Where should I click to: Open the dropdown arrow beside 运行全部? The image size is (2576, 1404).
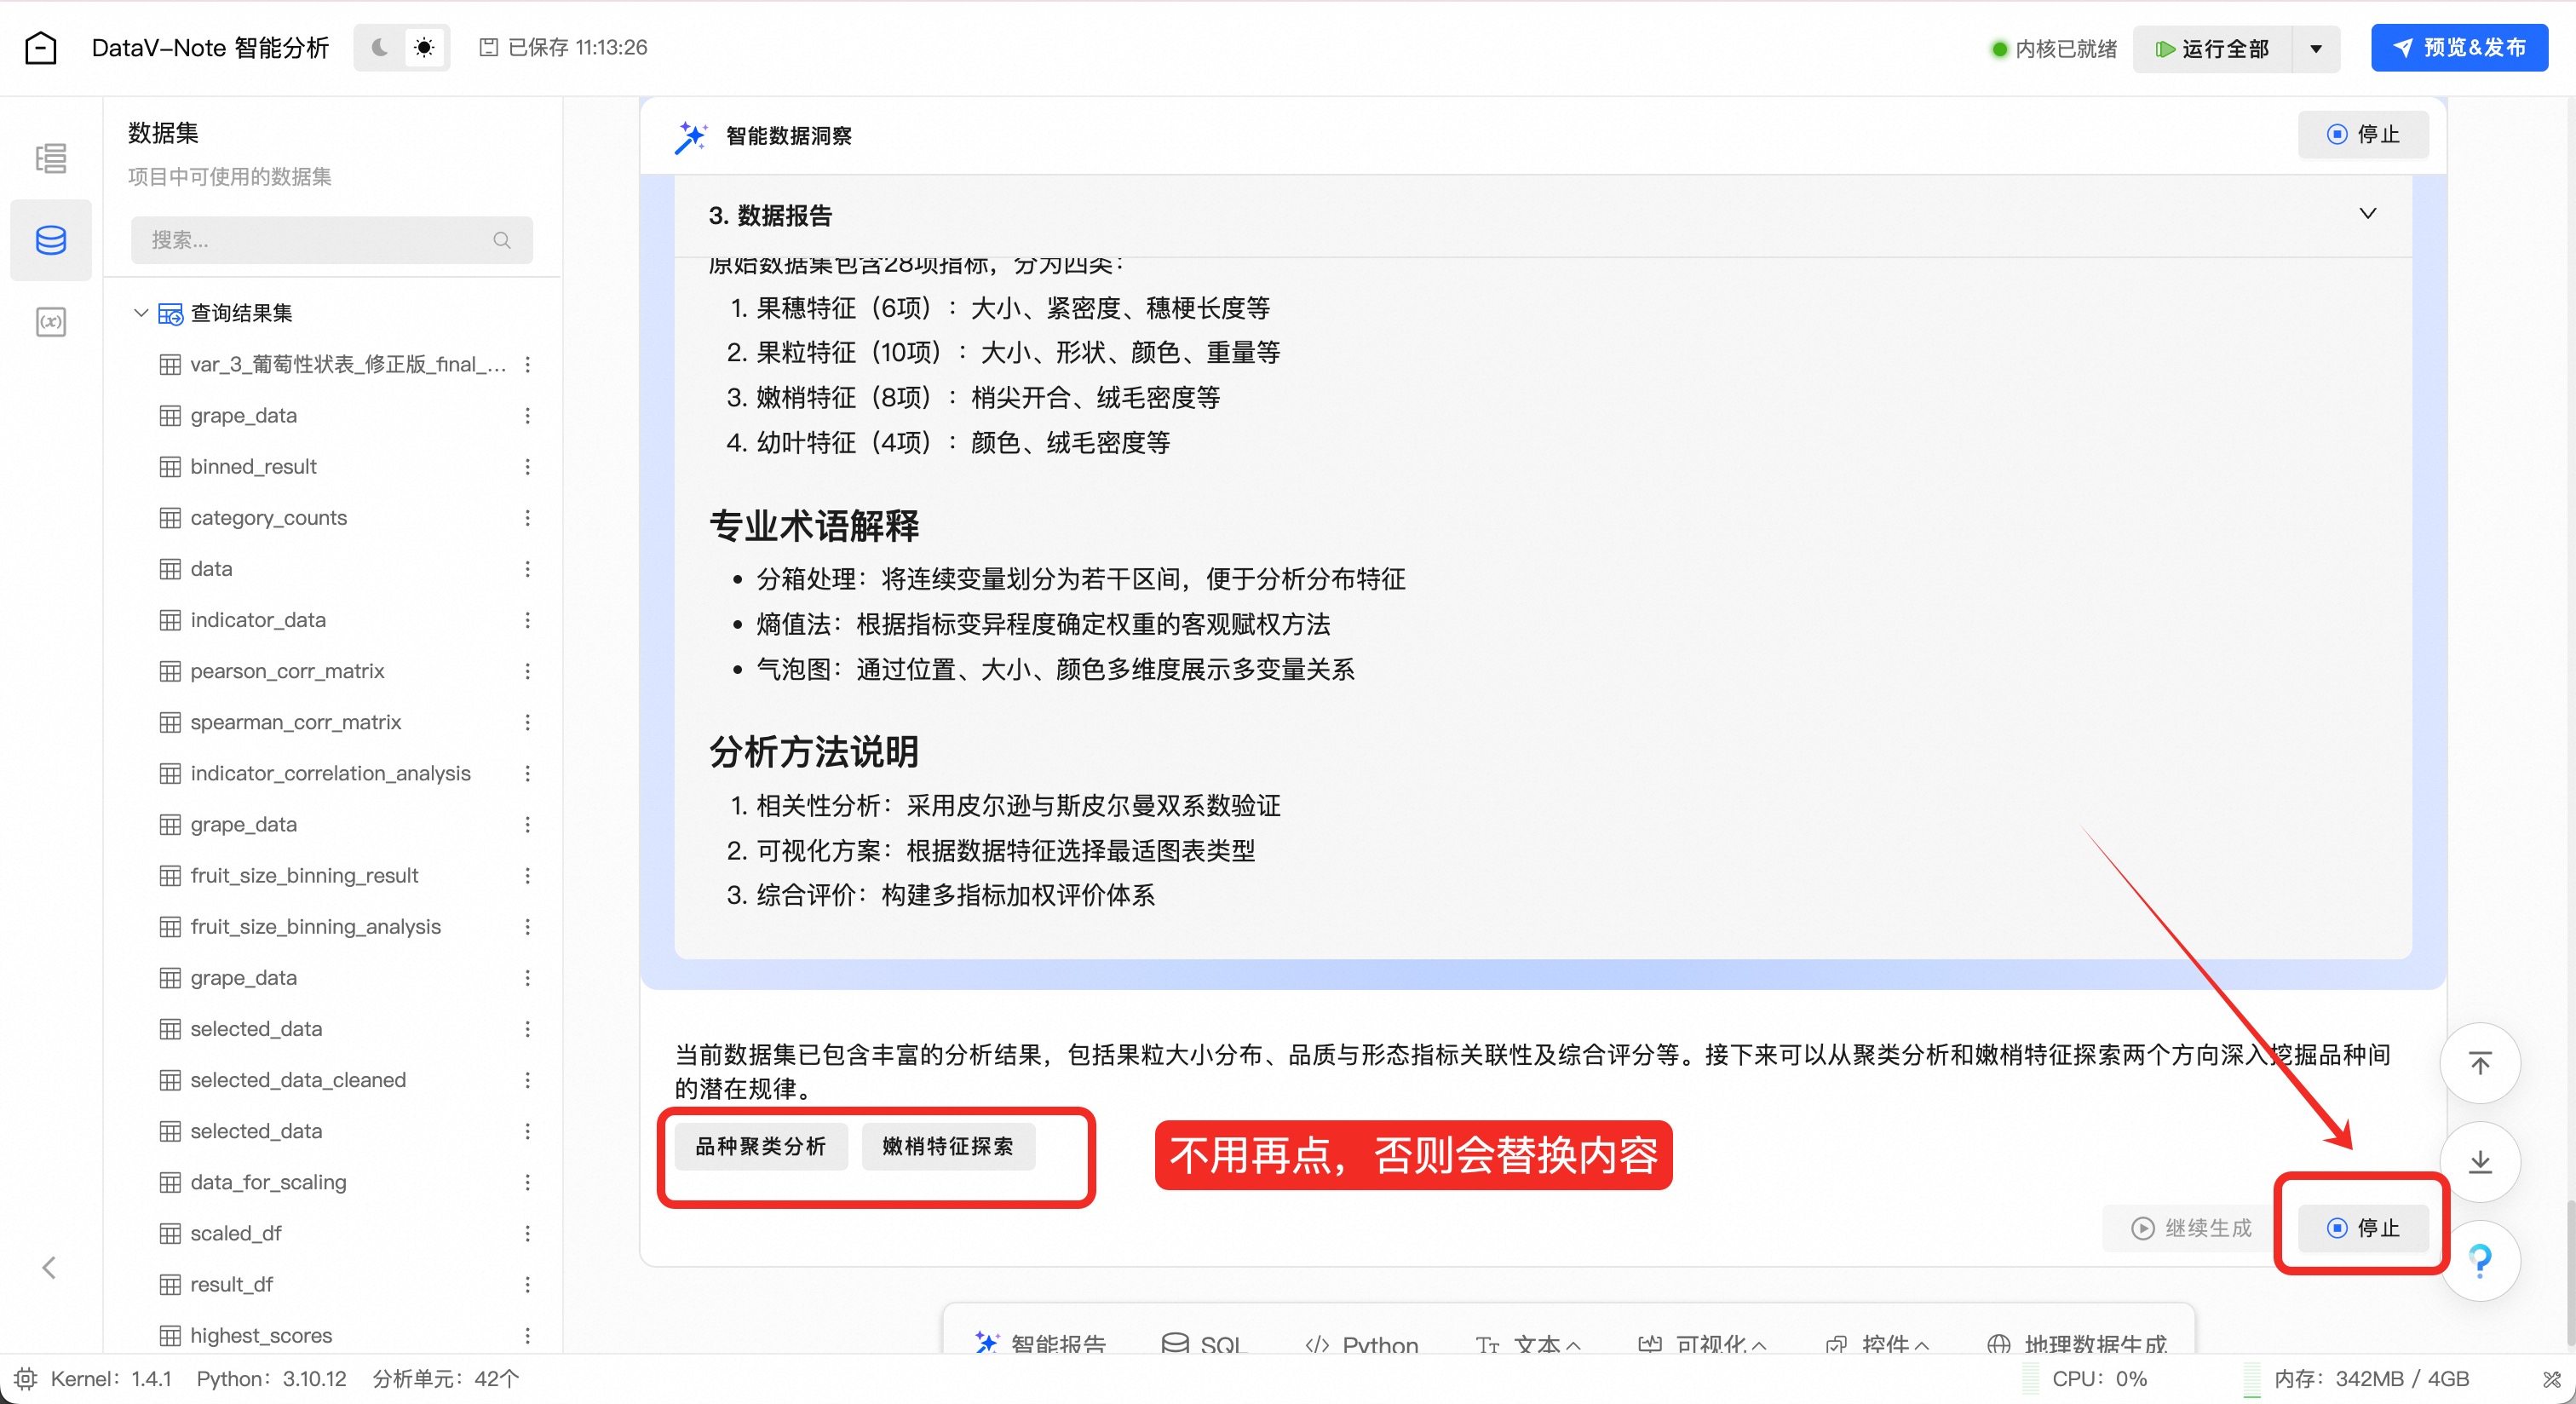point(2316,49)
